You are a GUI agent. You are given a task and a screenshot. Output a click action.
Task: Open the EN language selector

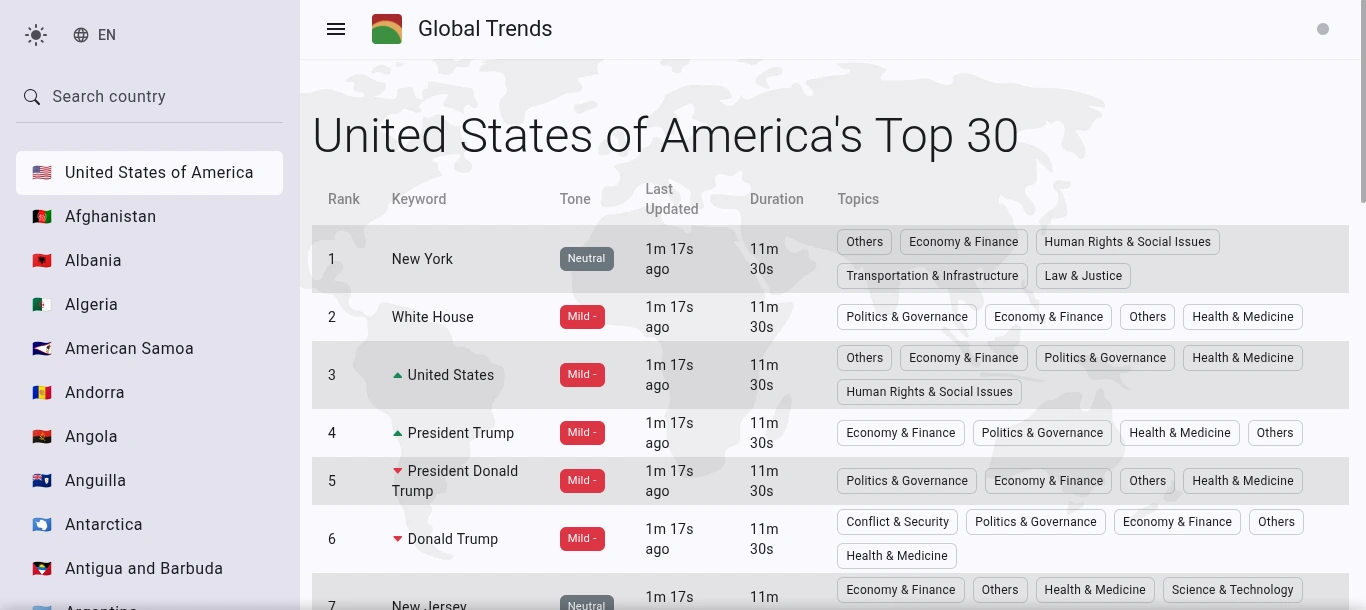[x=95, y=35]
